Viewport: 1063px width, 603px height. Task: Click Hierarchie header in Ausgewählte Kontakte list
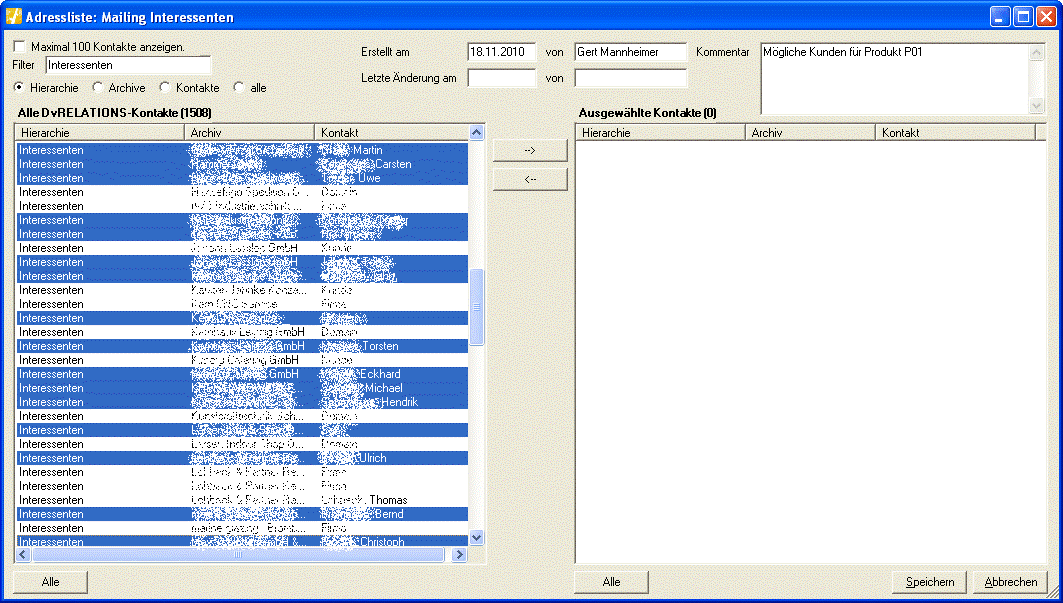point(660,133)
